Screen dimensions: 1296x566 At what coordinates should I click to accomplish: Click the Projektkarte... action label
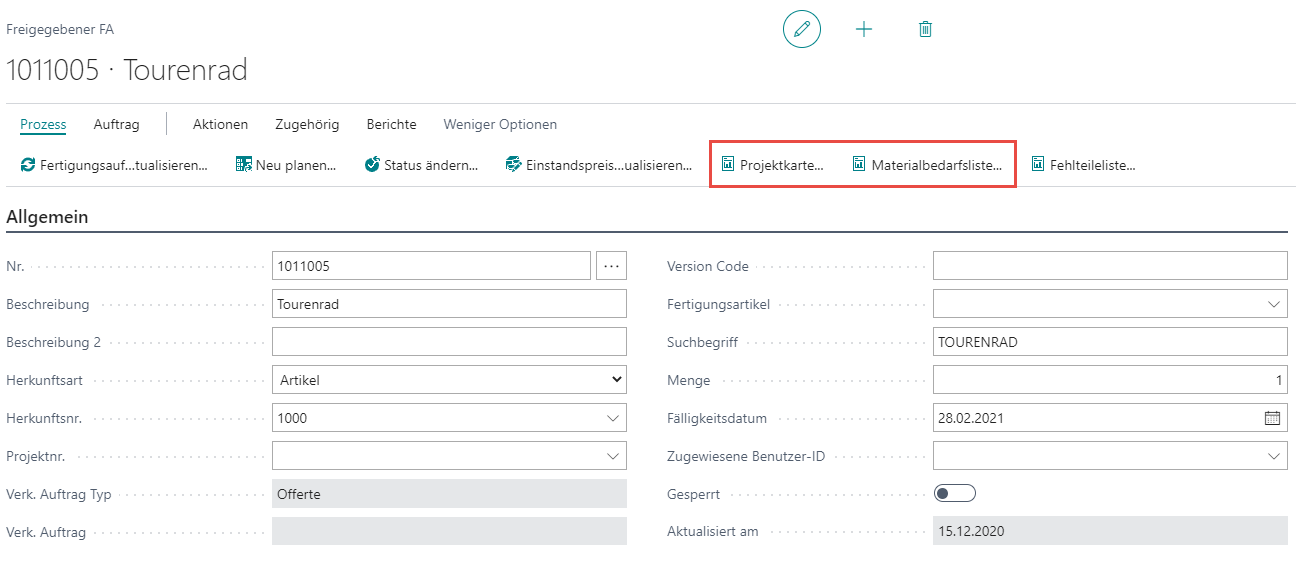point(782,165)
